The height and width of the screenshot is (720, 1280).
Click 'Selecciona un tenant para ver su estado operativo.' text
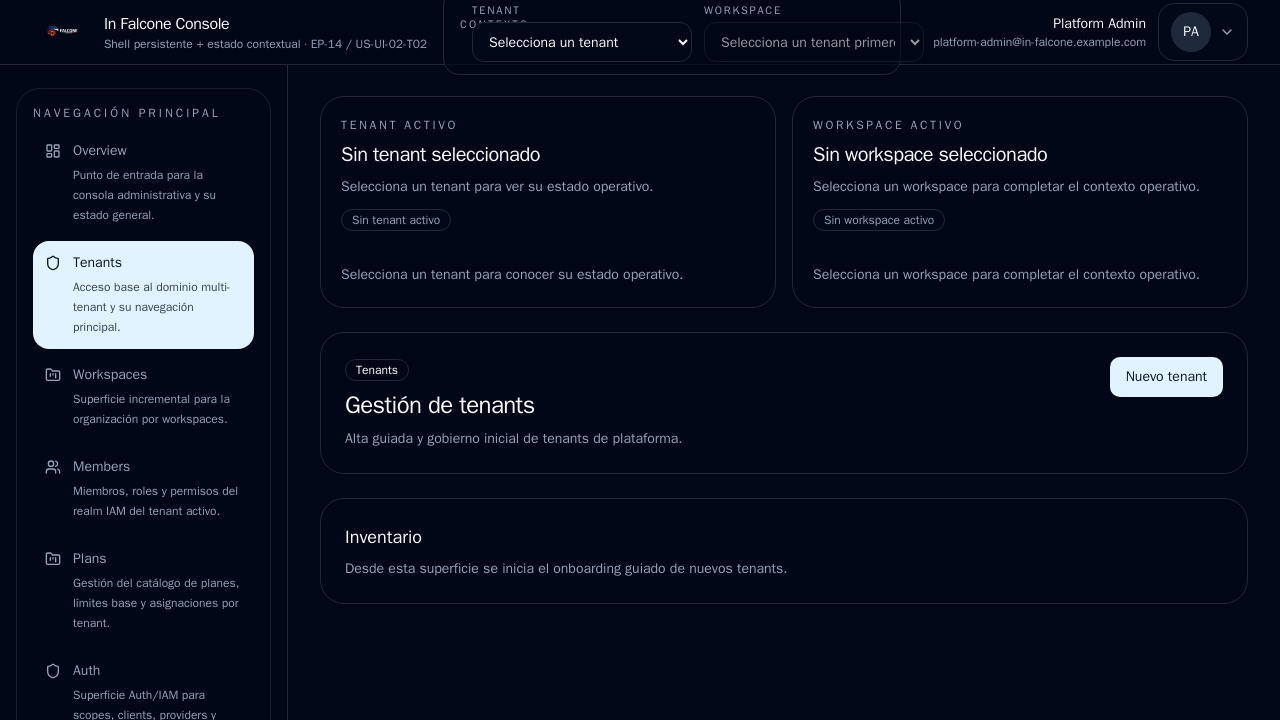pyautogui.click(x=497, y=187)
